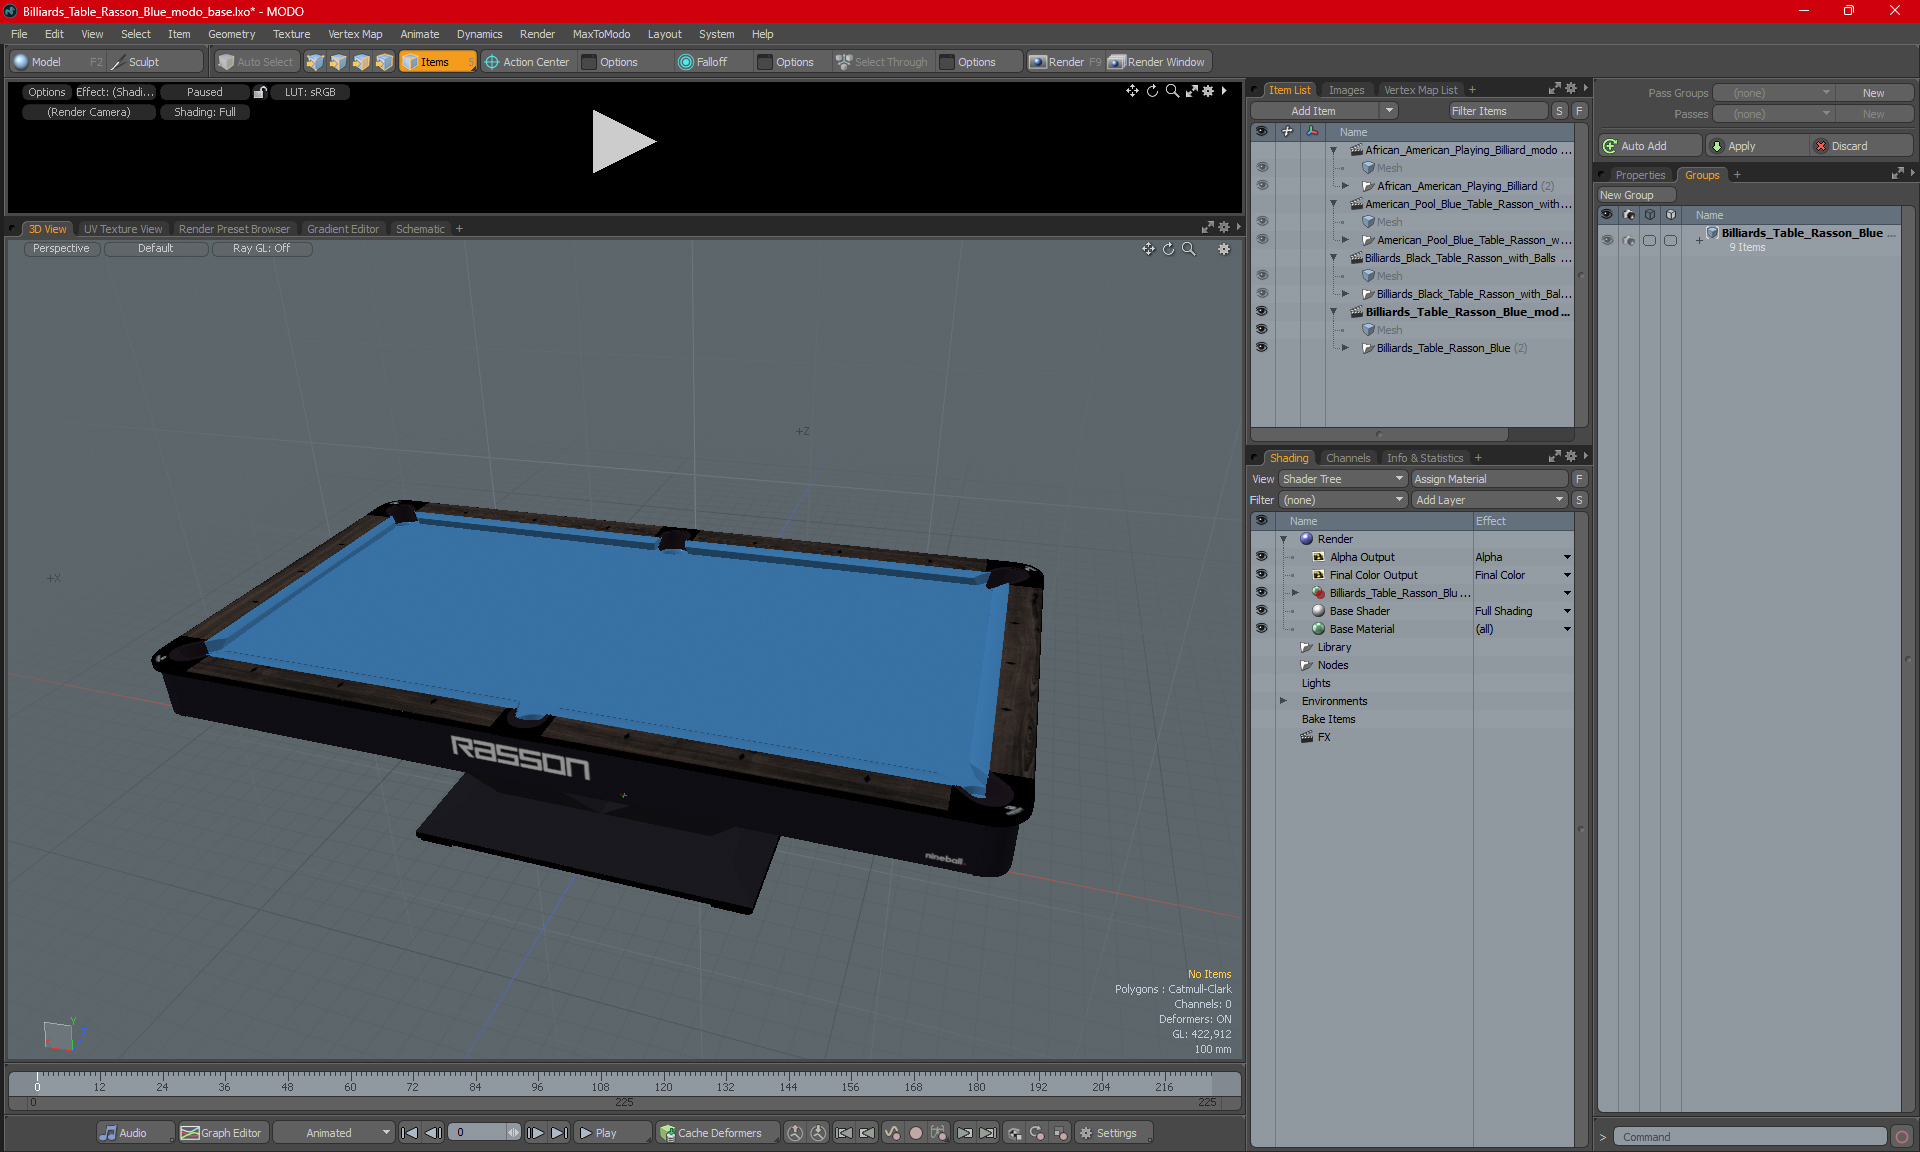Open the Dynamics menu
Screen dimensions: 1920x1152
(x=479, y=34)
